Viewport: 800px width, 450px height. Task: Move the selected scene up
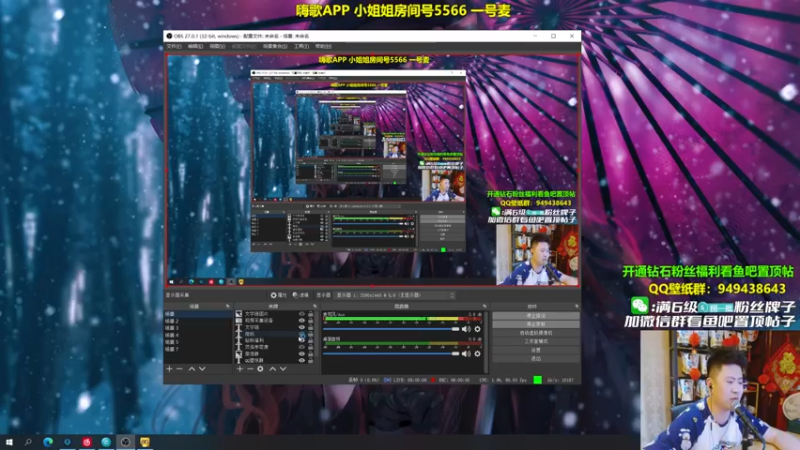point(192,369)
